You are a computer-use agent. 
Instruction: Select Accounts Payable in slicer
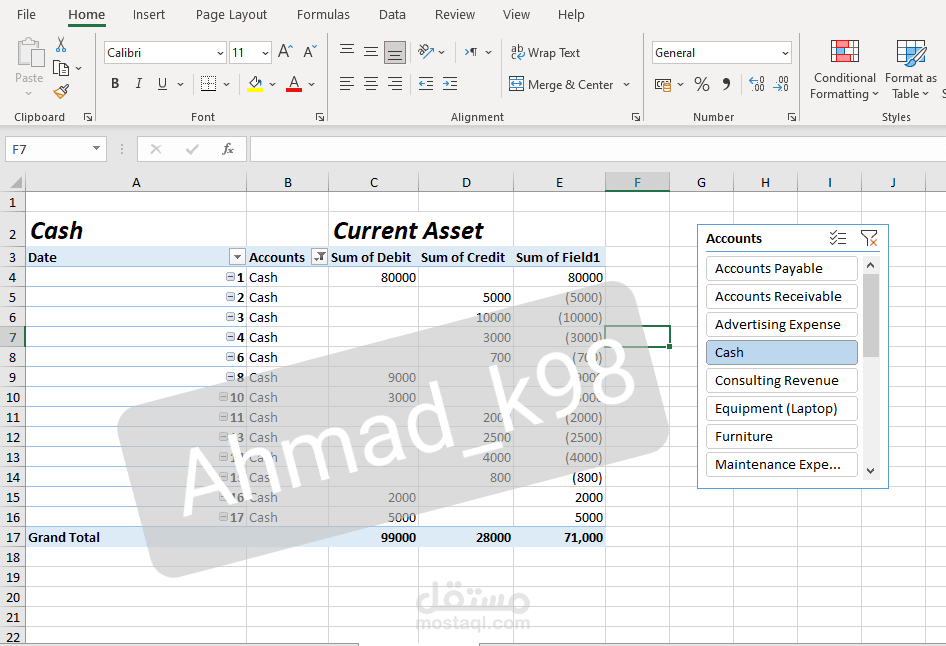point(781,268)
